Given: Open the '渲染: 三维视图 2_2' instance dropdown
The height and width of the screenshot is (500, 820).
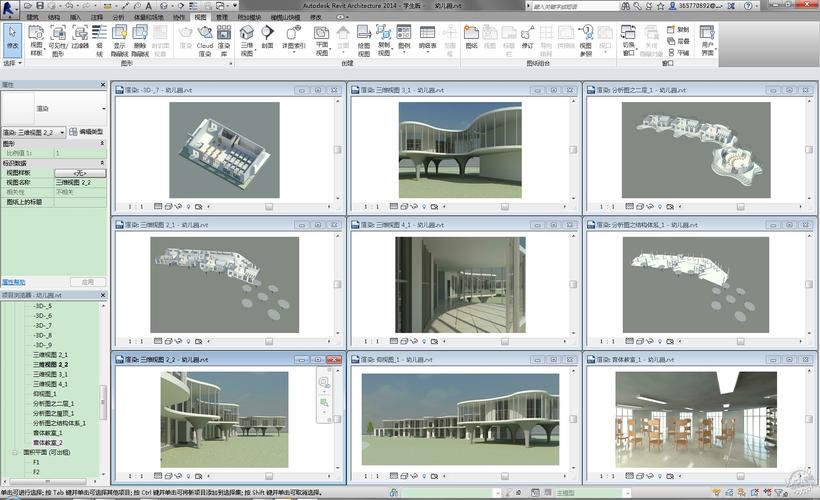Looking at the screenshot, I should [34, 132].
